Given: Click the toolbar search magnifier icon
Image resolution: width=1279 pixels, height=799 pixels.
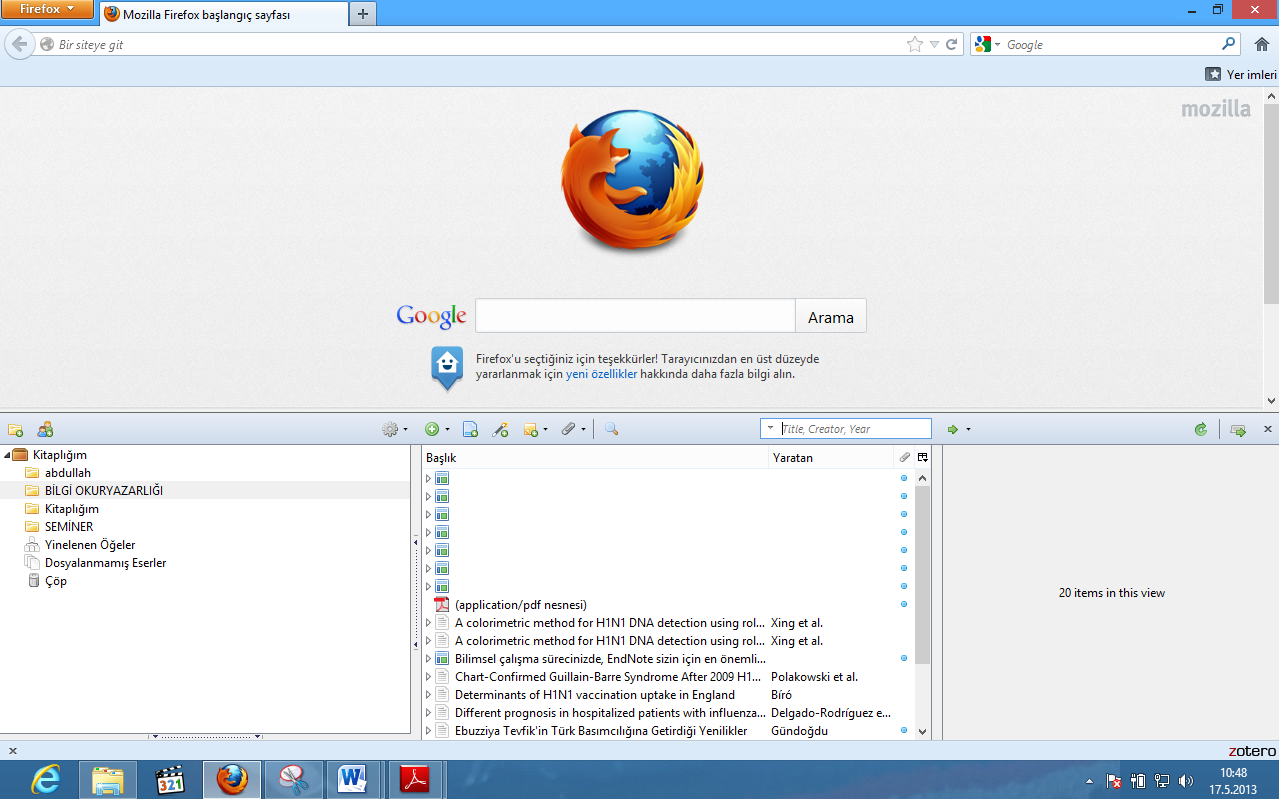Looking at the screenshot, I should (x=1229, y=45).
